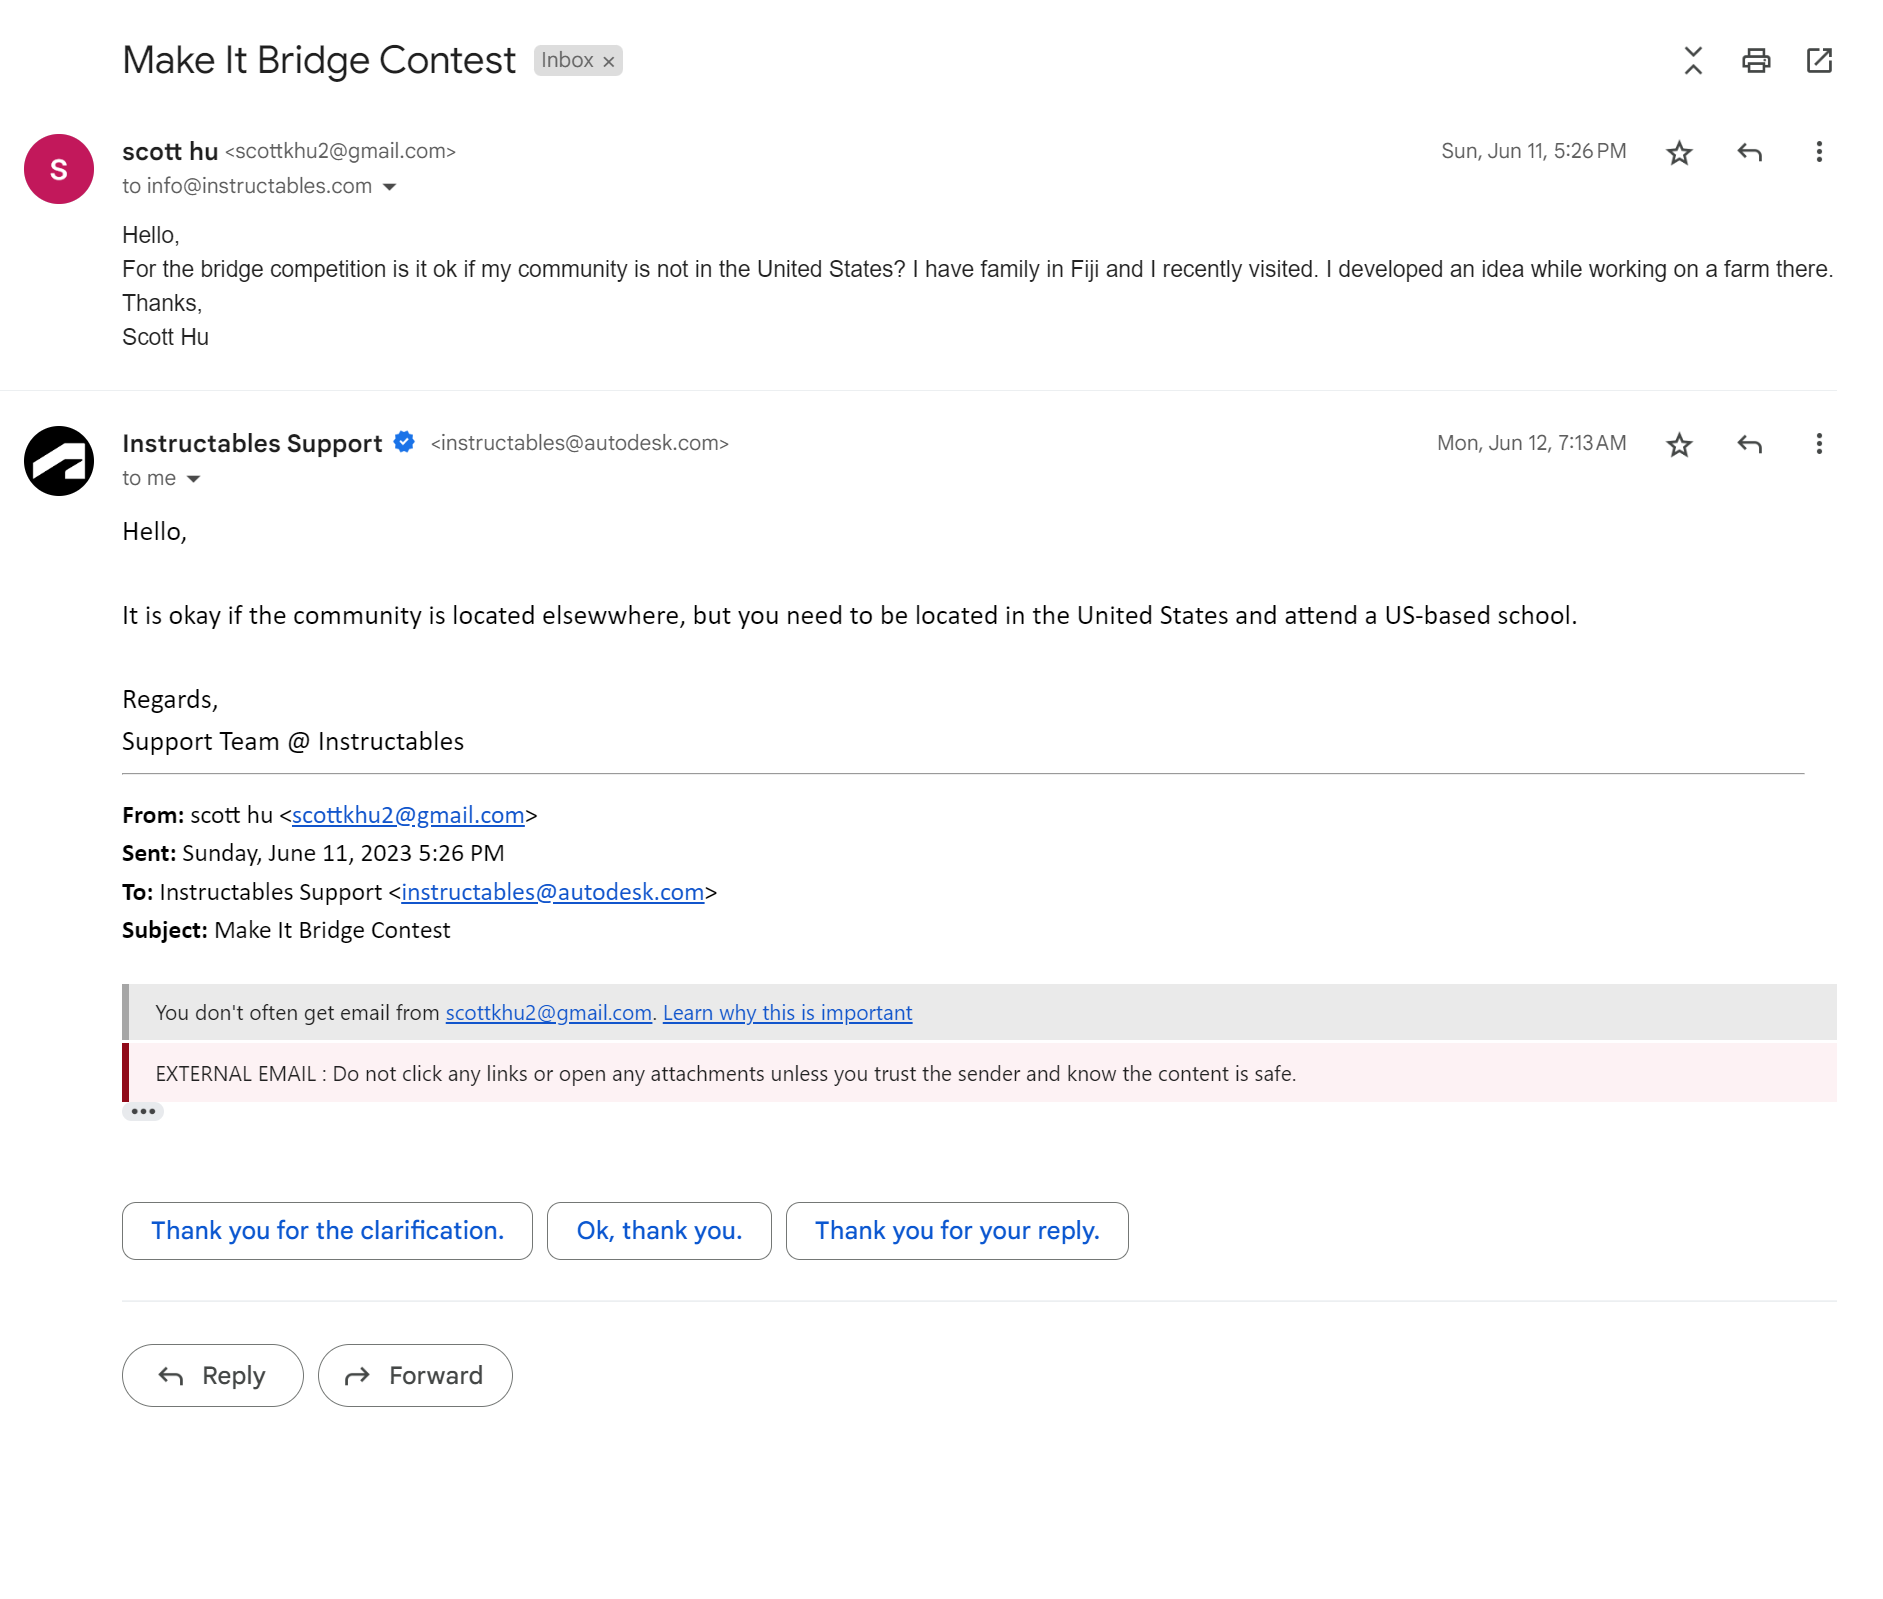Viewport: 1883px width, 1599px height.
Task: Reply to Instructables Support using arrow icon
Action: click(1749, 444)
